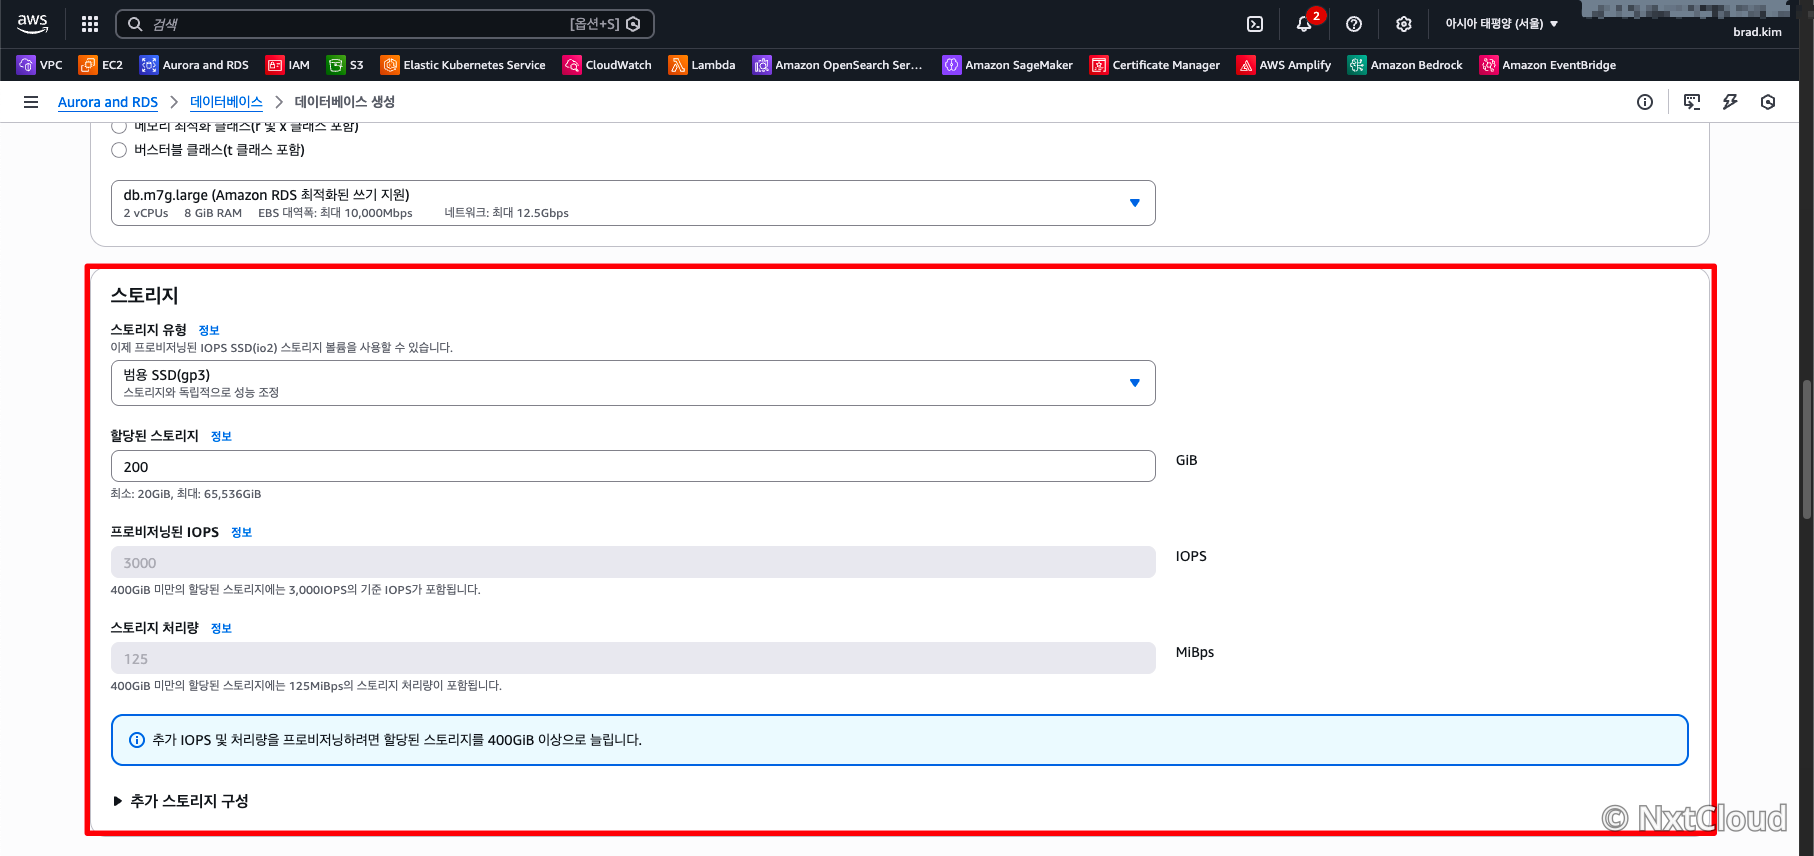The height and width of the screenshot is (856, 1814).
Task: Open the S3 service shortcut
Action: point(346,65)
